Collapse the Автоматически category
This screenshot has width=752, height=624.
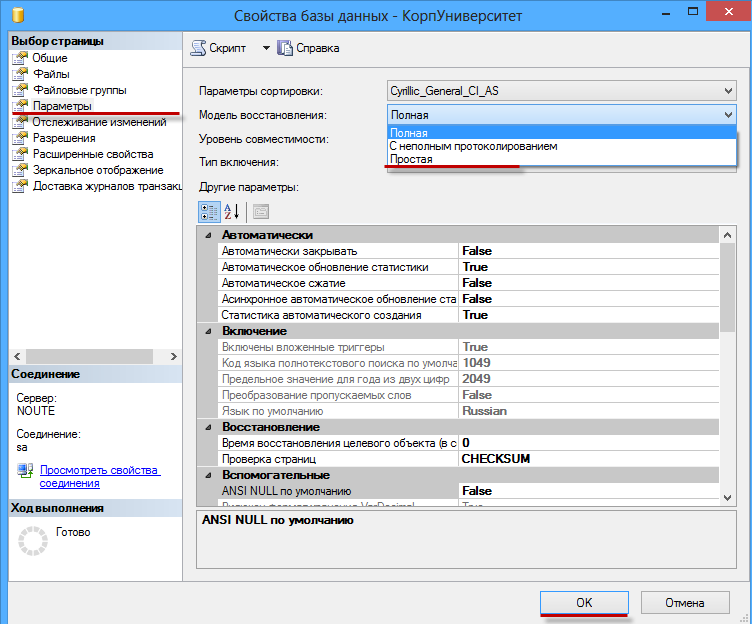(208, 235)
